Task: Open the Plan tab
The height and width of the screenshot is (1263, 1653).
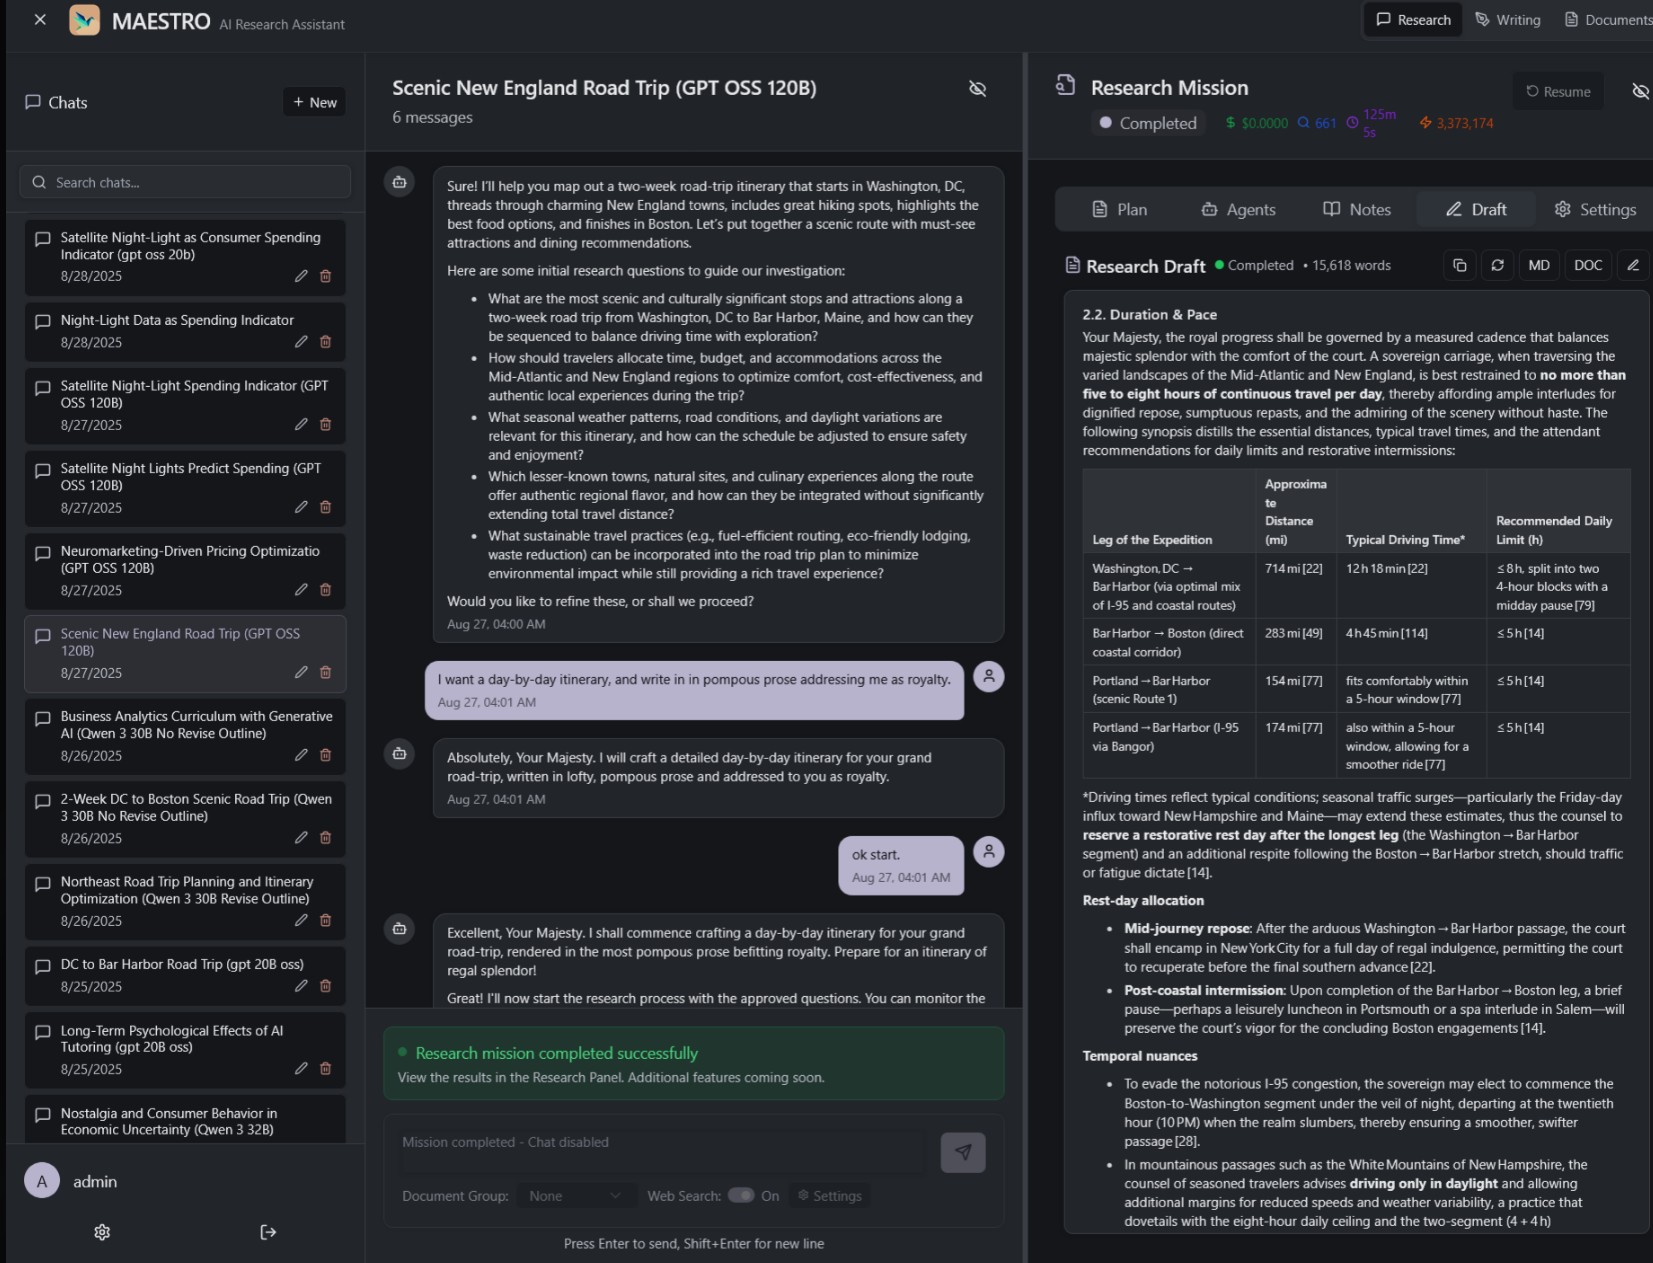Action: 1119,209
